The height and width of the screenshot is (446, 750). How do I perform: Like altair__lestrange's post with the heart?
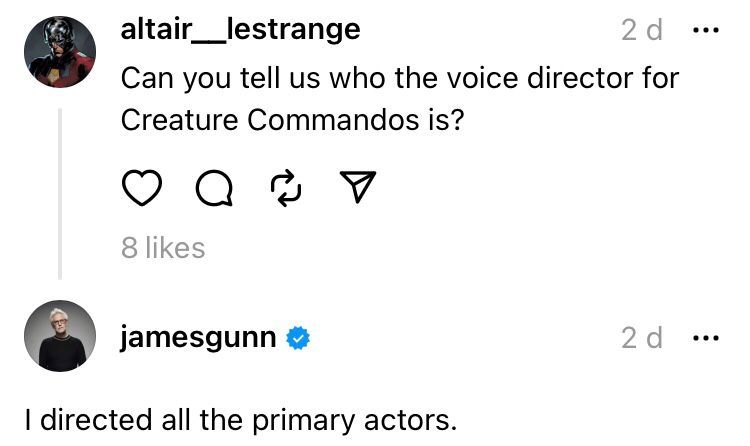pyautogui.click(x=141, y=187)
